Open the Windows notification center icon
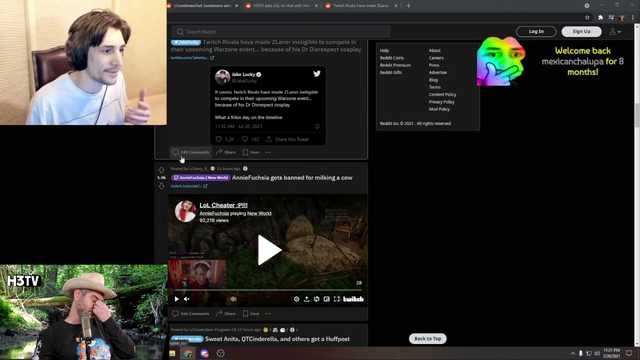 (629, 353)
